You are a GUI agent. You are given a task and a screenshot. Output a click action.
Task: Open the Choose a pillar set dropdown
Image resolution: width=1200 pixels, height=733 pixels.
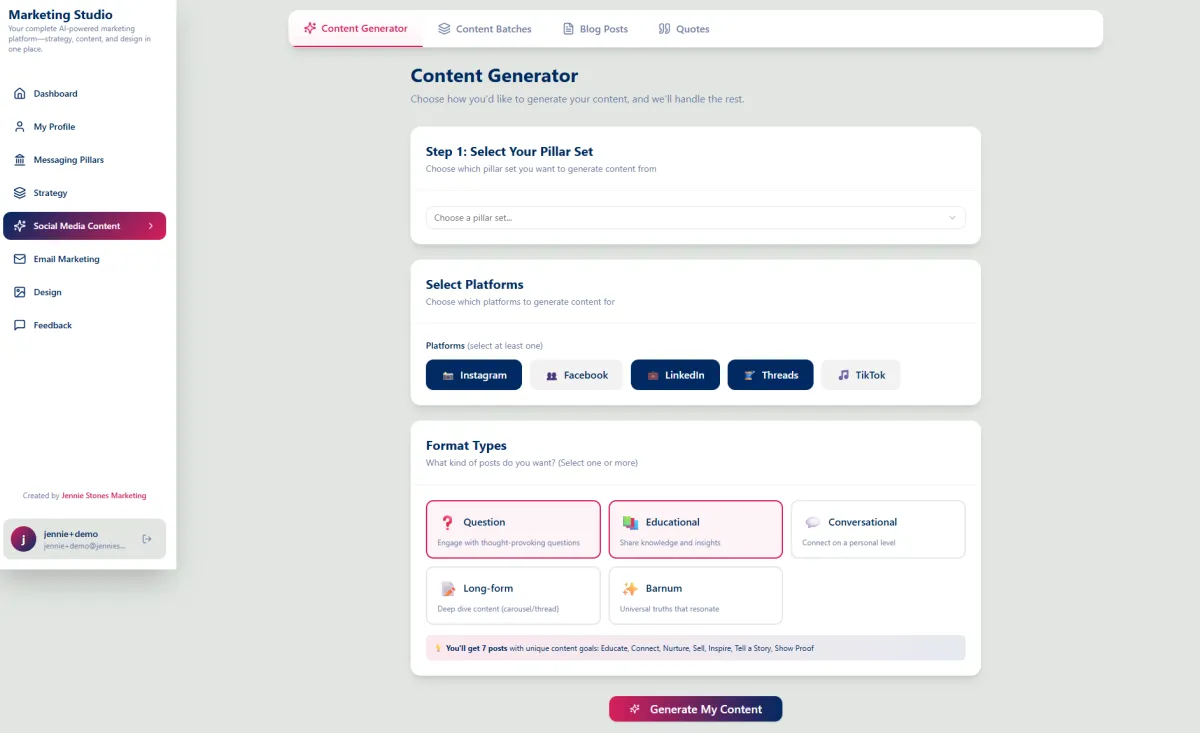click(695, 218)
